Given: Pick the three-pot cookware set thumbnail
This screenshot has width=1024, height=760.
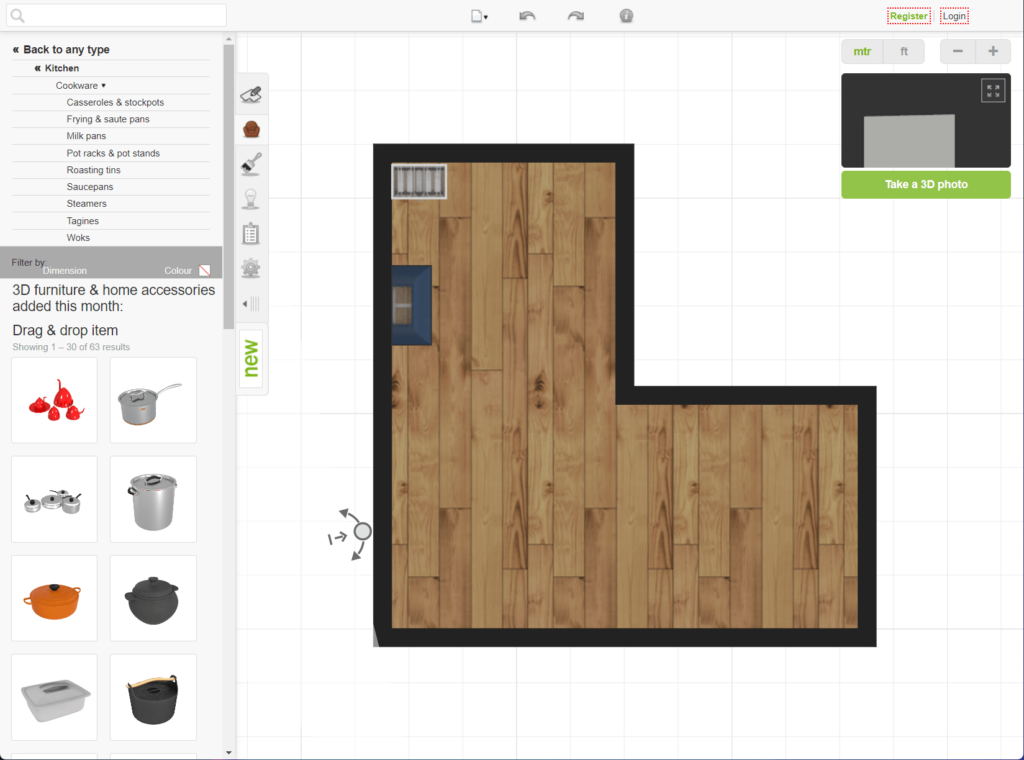Looking at the screenshot, I should [x=54, y=499].
